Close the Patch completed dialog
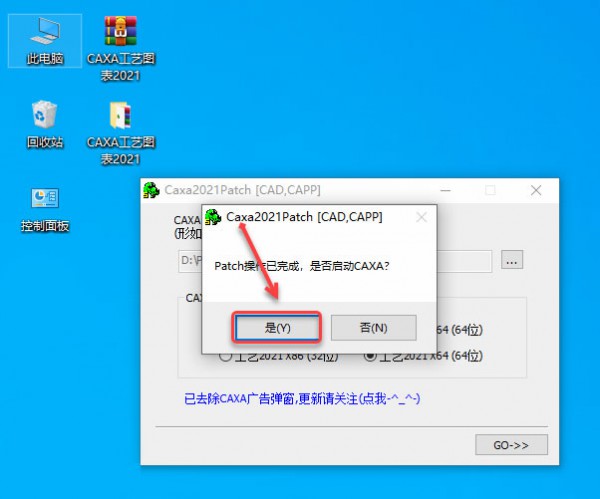The image size is (600, 499). pos(421,217)
